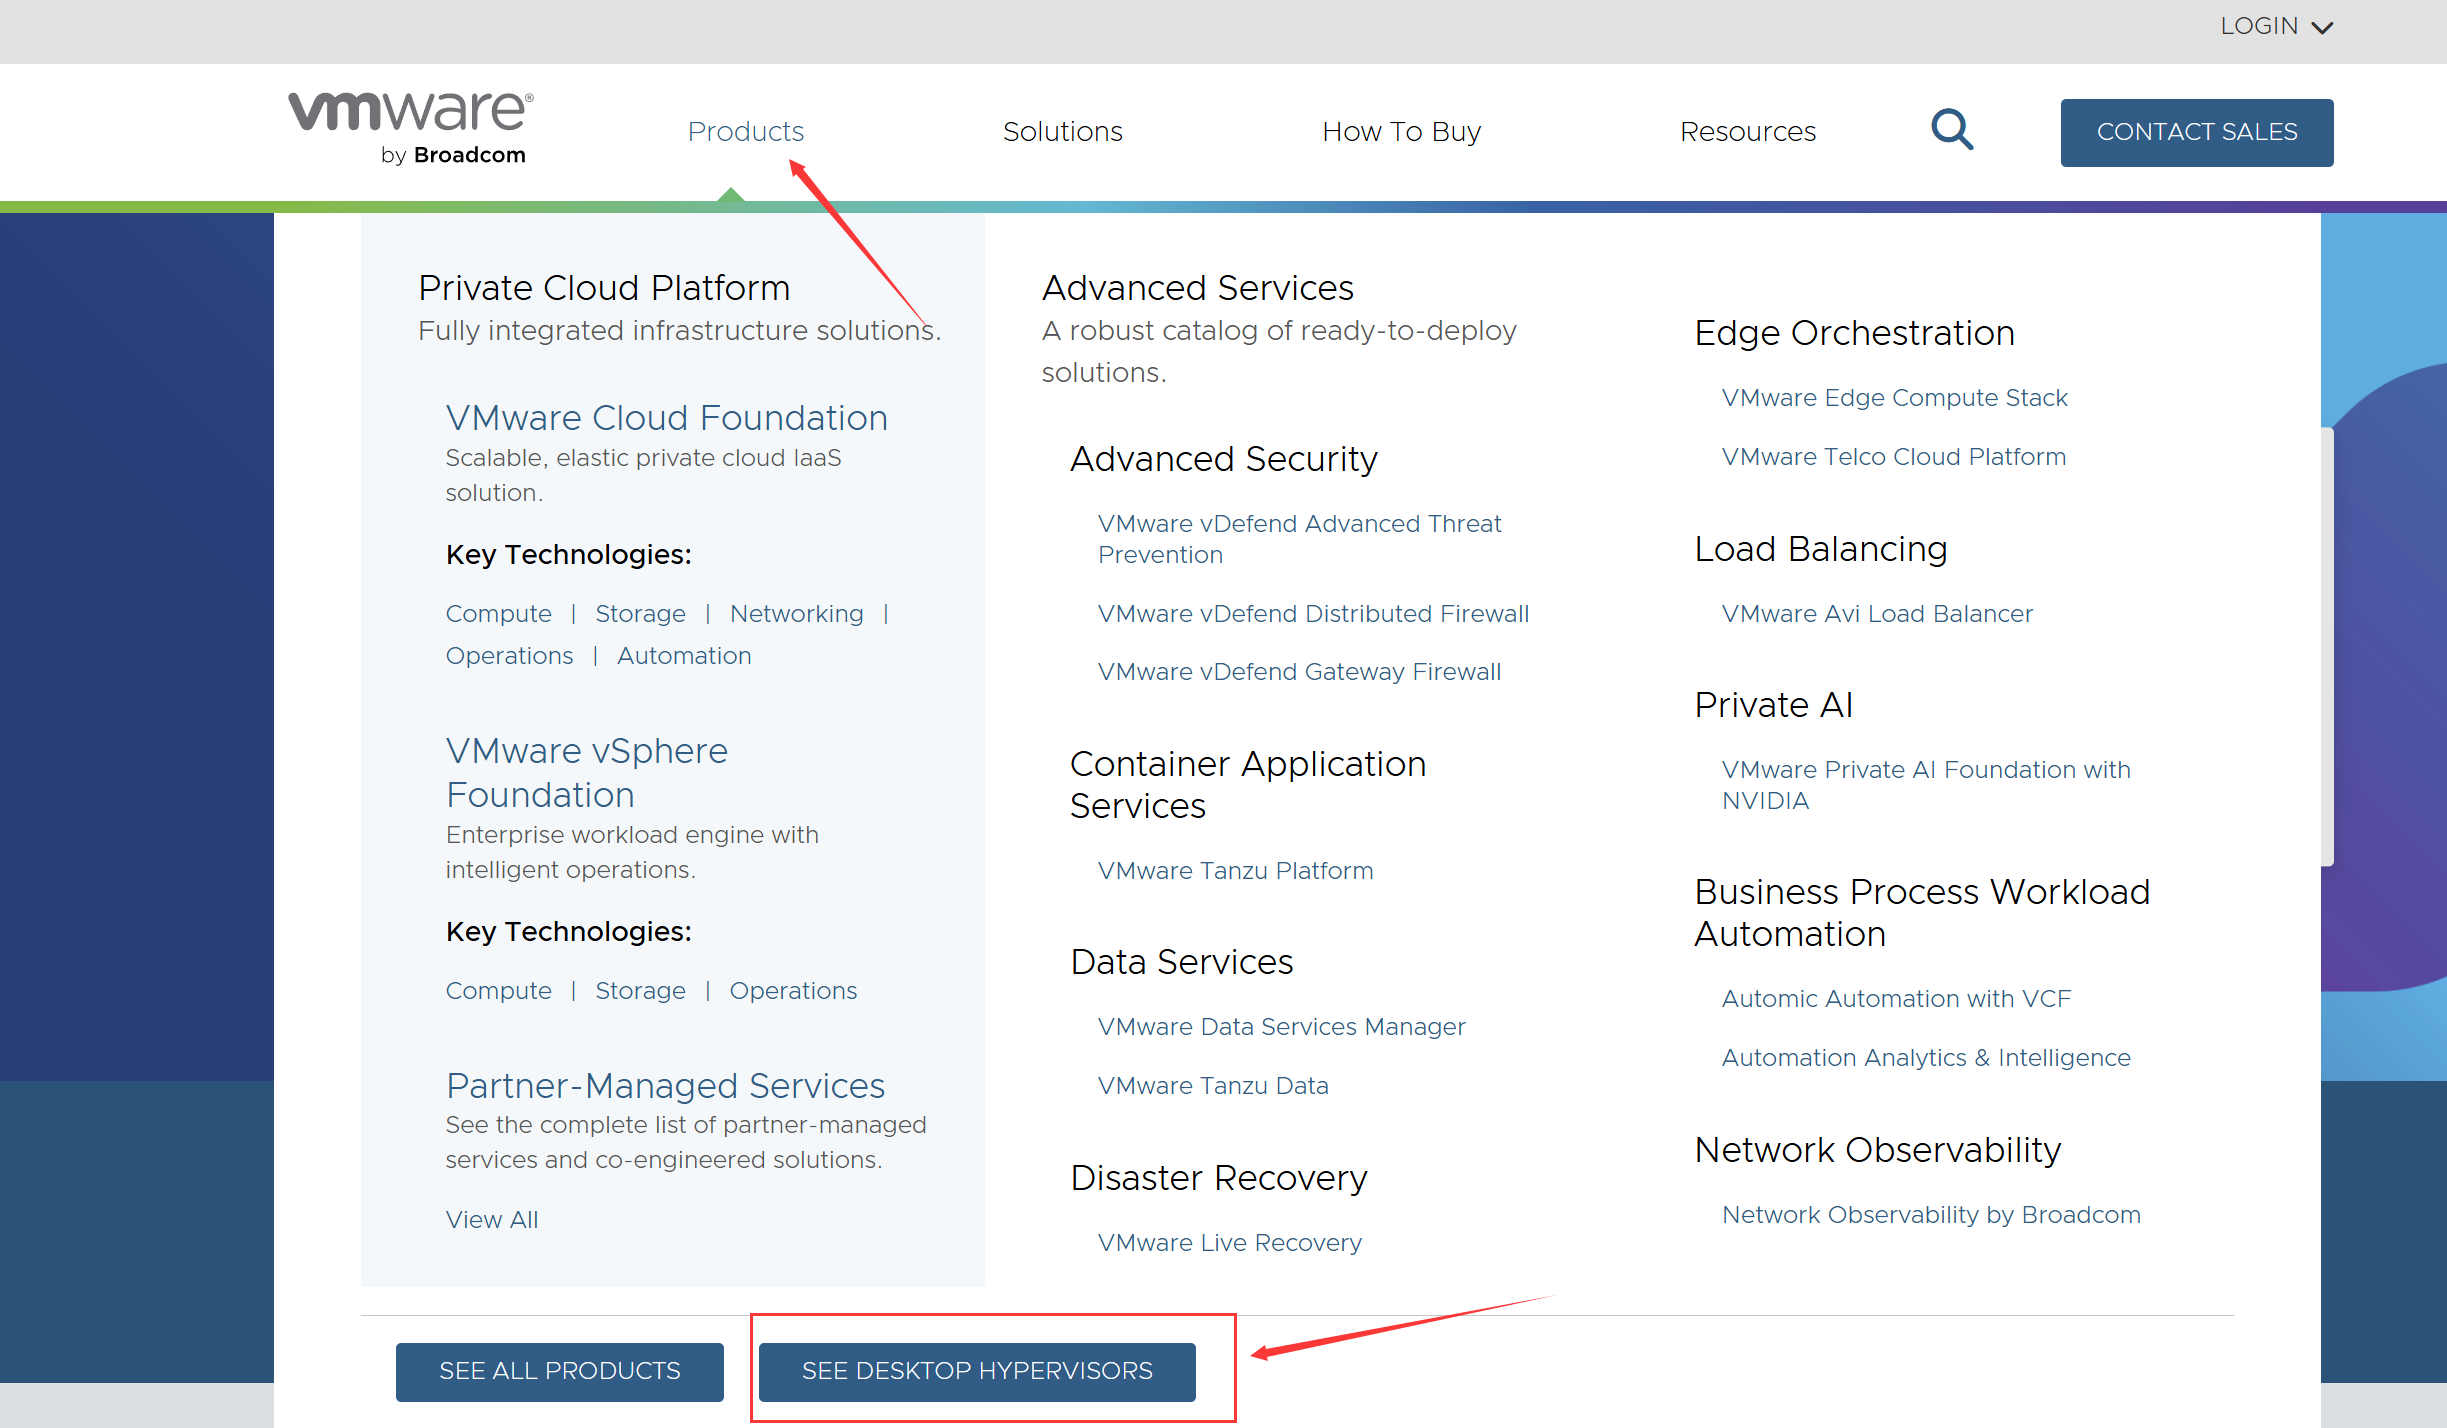Image resolution: width=2447 pixels, height=1428 pixels.
Task: Open VMware Tanzu Platform link
Action: pyautogui.click(x=1235, y=871)
